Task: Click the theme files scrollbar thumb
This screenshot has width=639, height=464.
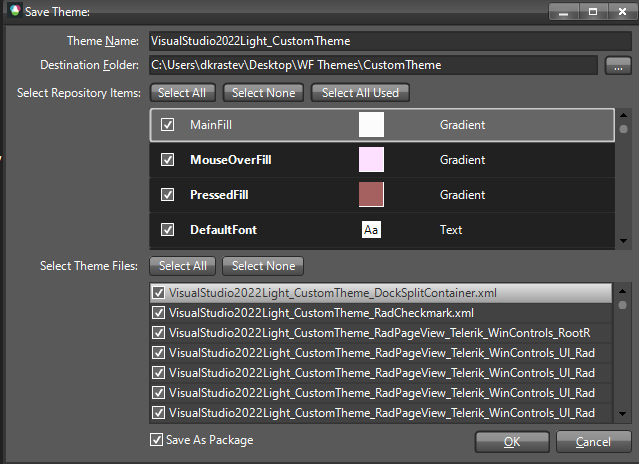Action: click(x=622, y=305)
